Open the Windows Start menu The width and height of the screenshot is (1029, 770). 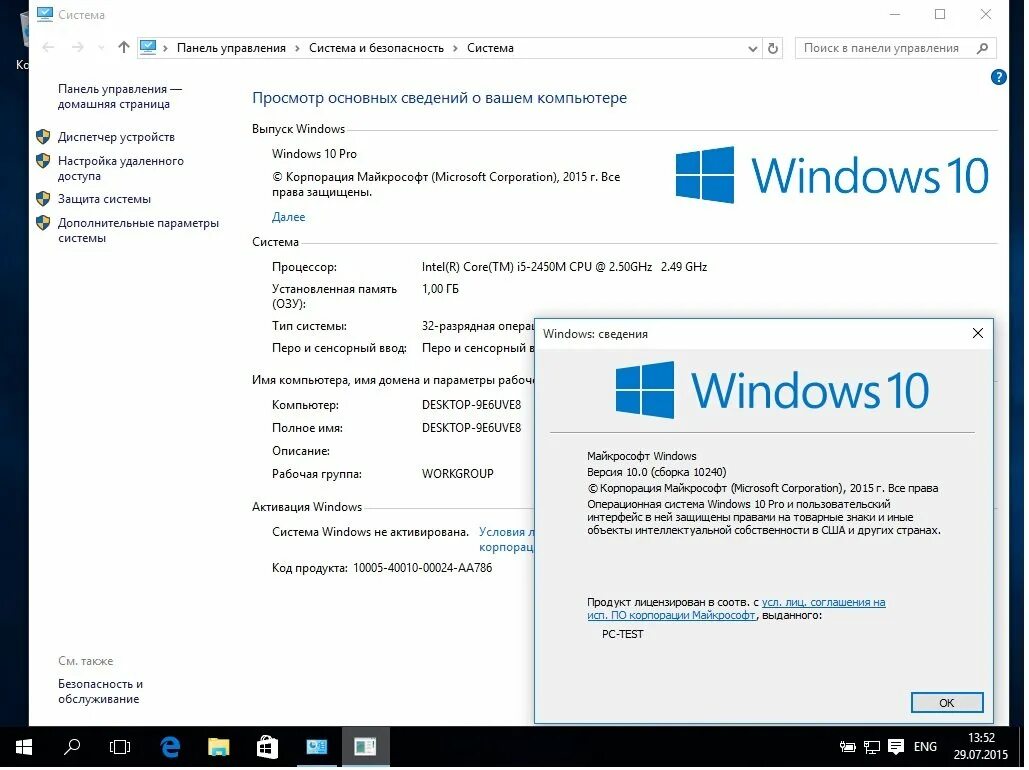pos(24,747)
